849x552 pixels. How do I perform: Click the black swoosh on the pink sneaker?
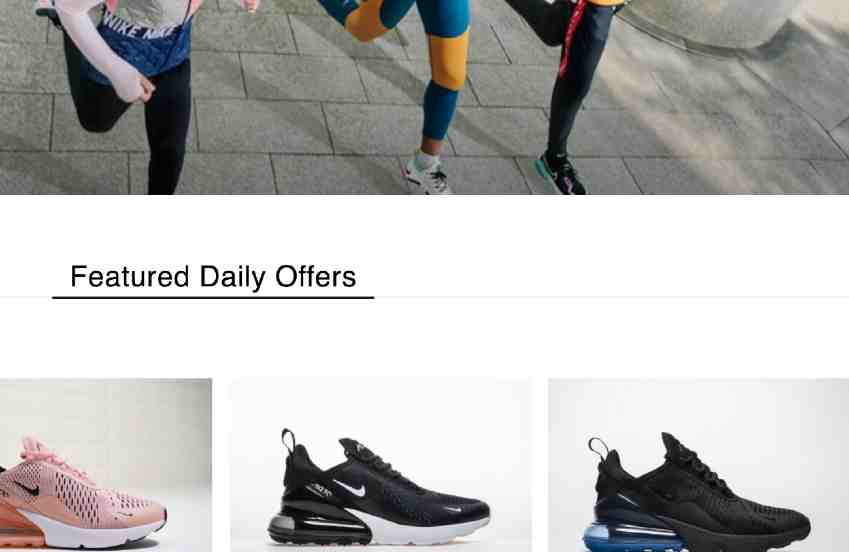pyautogui.click(x=27, y=488)
